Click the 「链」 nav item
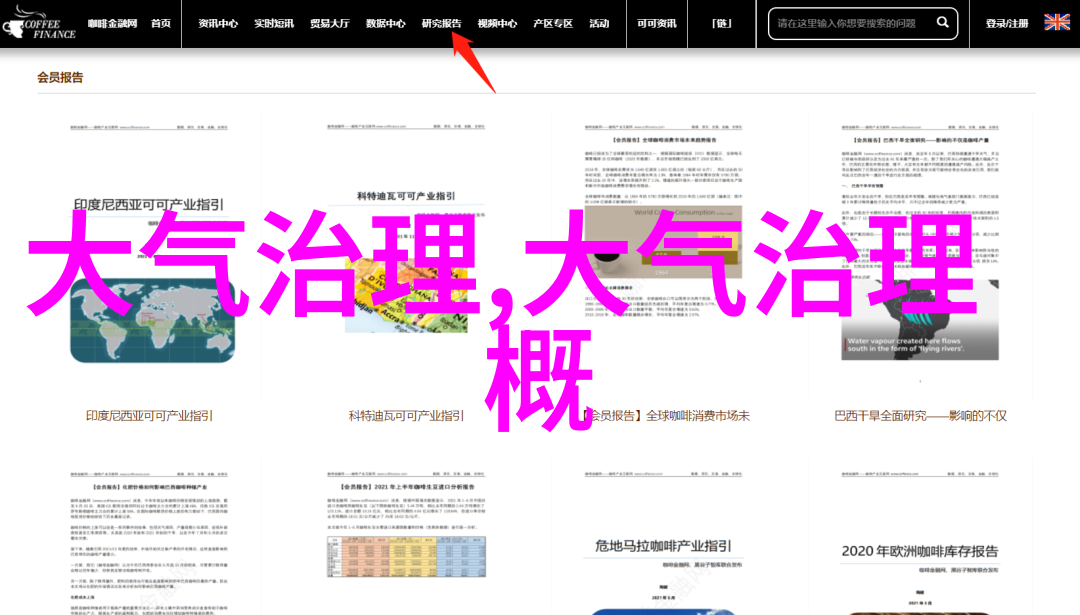The height and width of the screenshot is (615, 1080). pos(721,23)
